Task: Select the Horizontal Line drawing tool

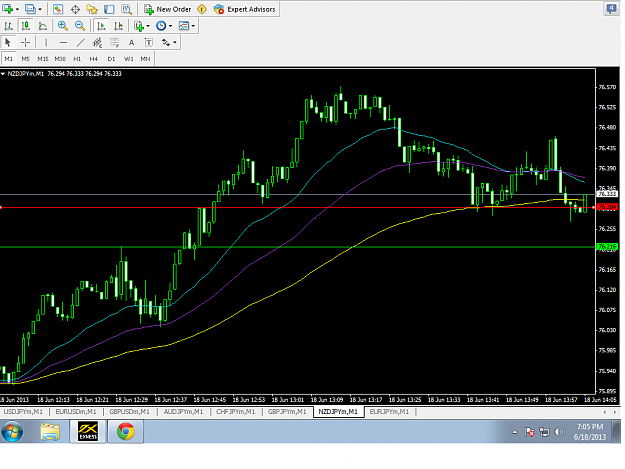Action: (x=63, y=42)
